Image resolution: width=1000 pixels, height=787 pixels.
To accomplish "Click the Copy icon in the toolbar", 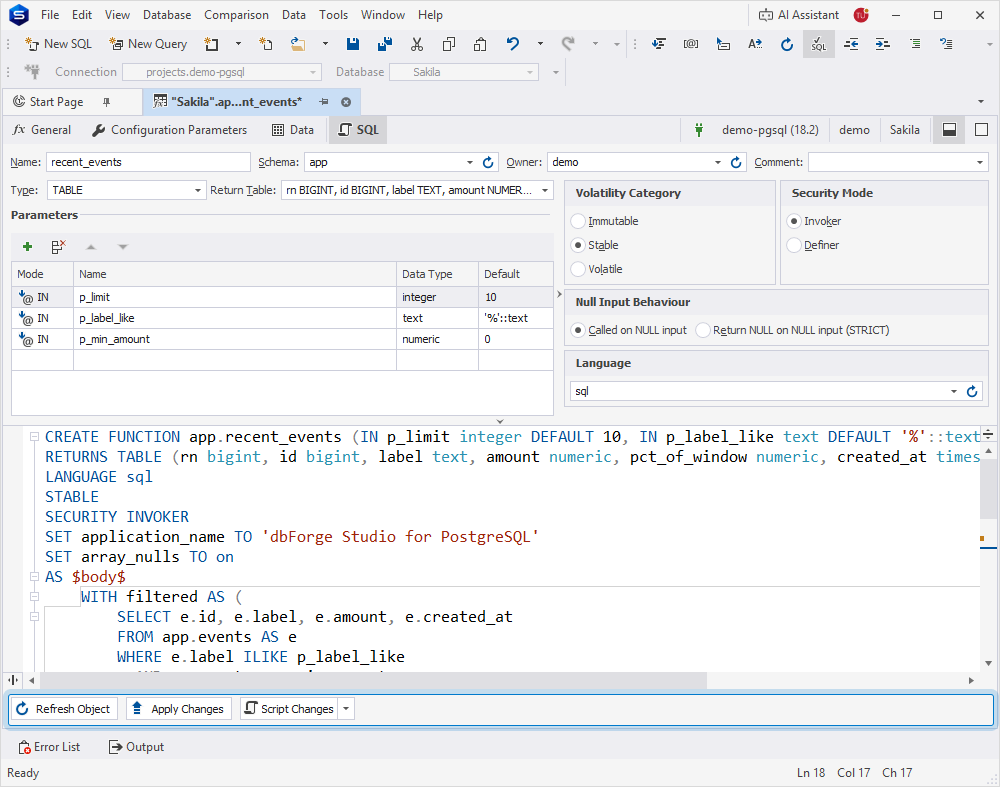I will (449, 44).
